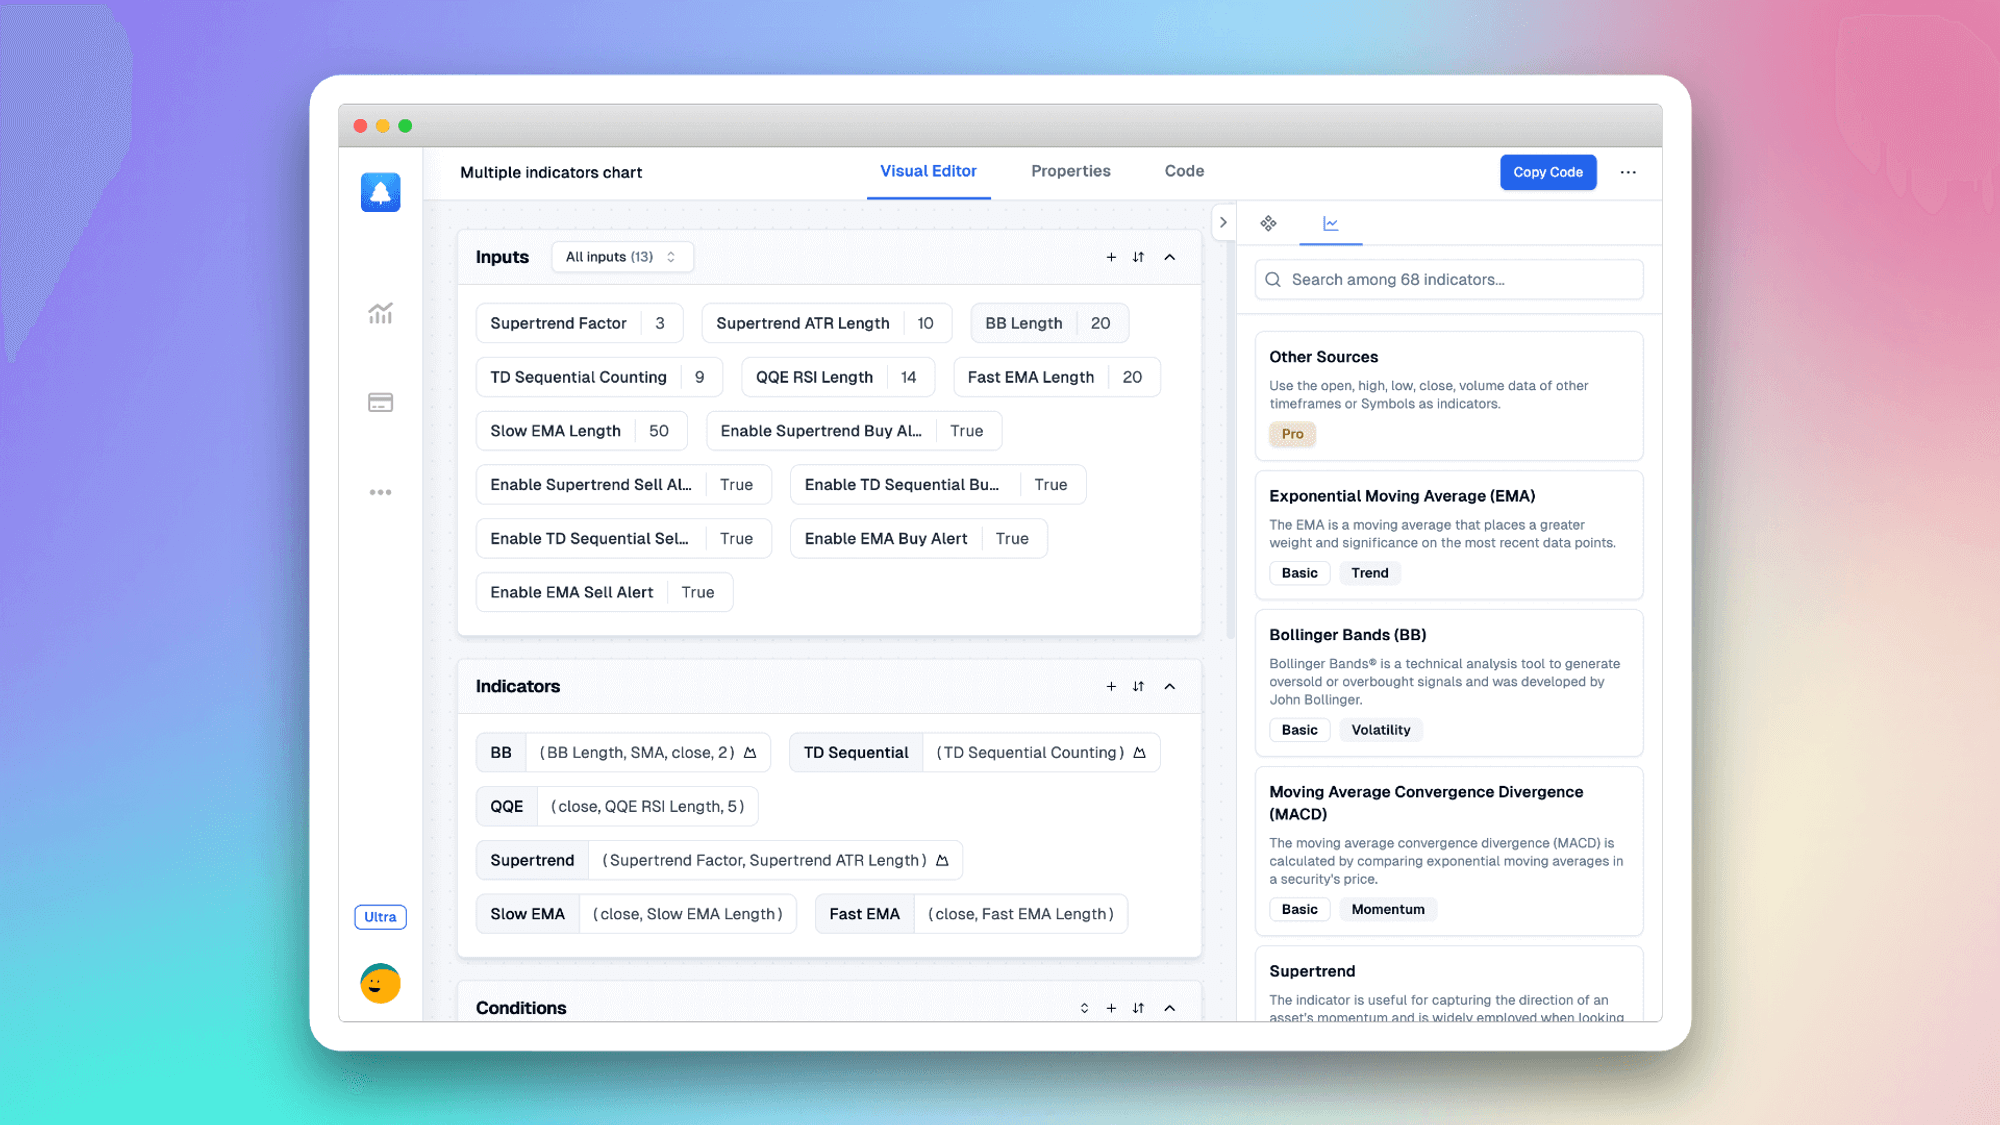
Task: Click the chart/indicators panel icon
Action: coord(1330,223)
